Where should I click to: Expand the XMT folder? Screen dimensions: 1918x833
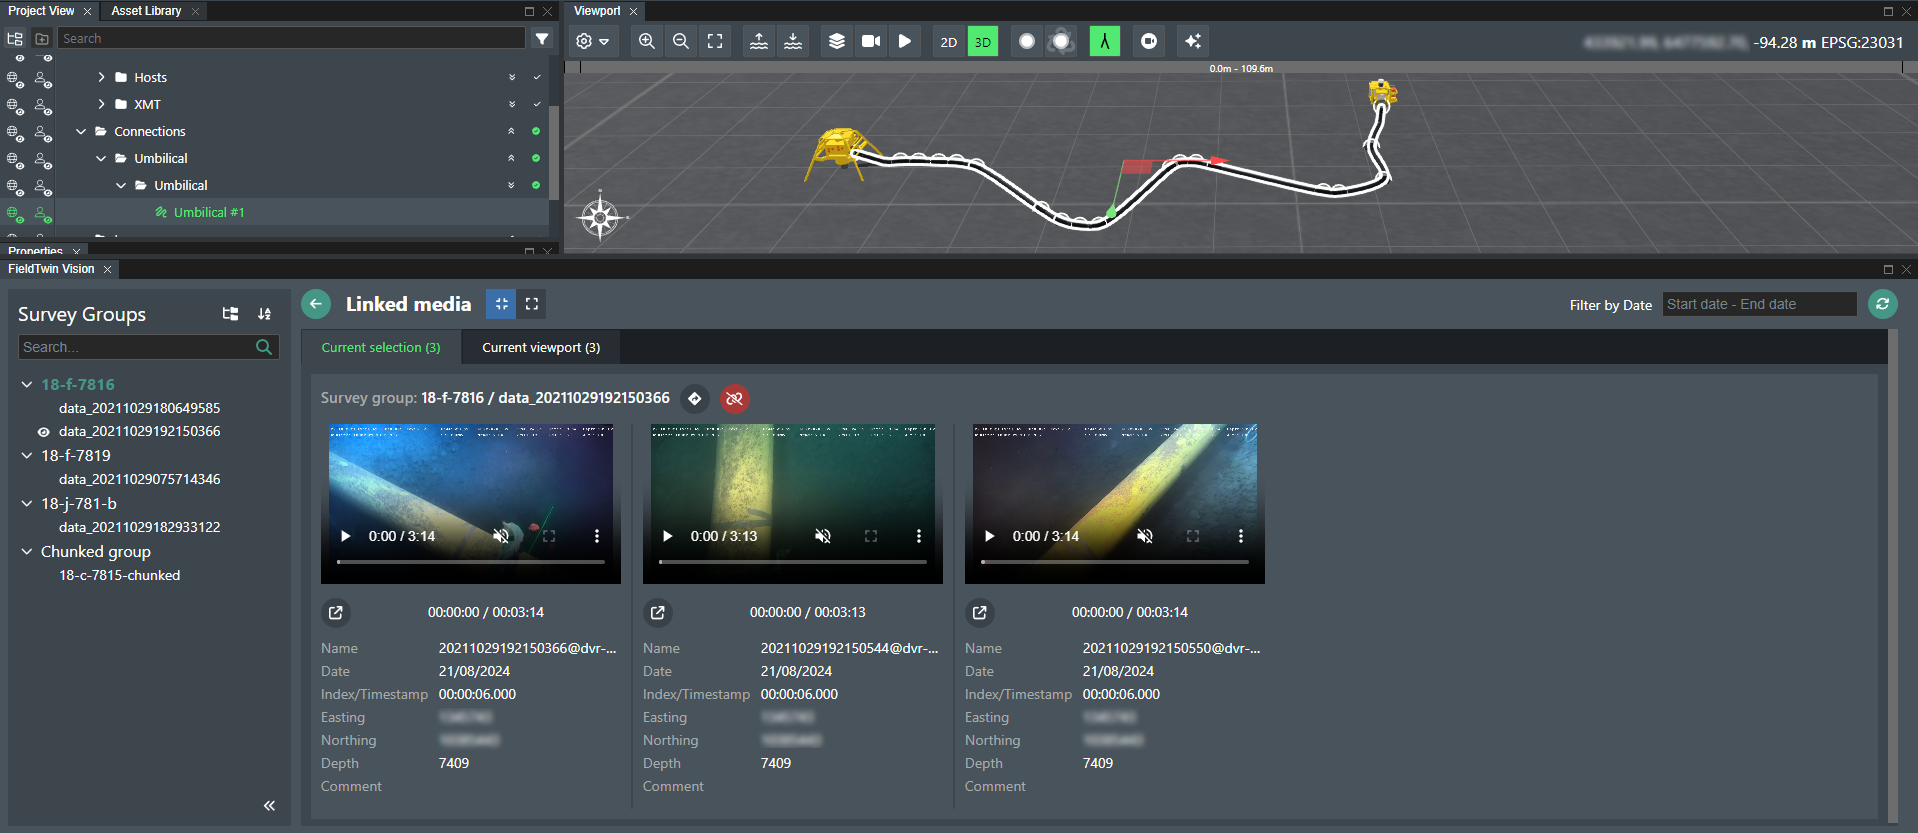coord(101,104)
